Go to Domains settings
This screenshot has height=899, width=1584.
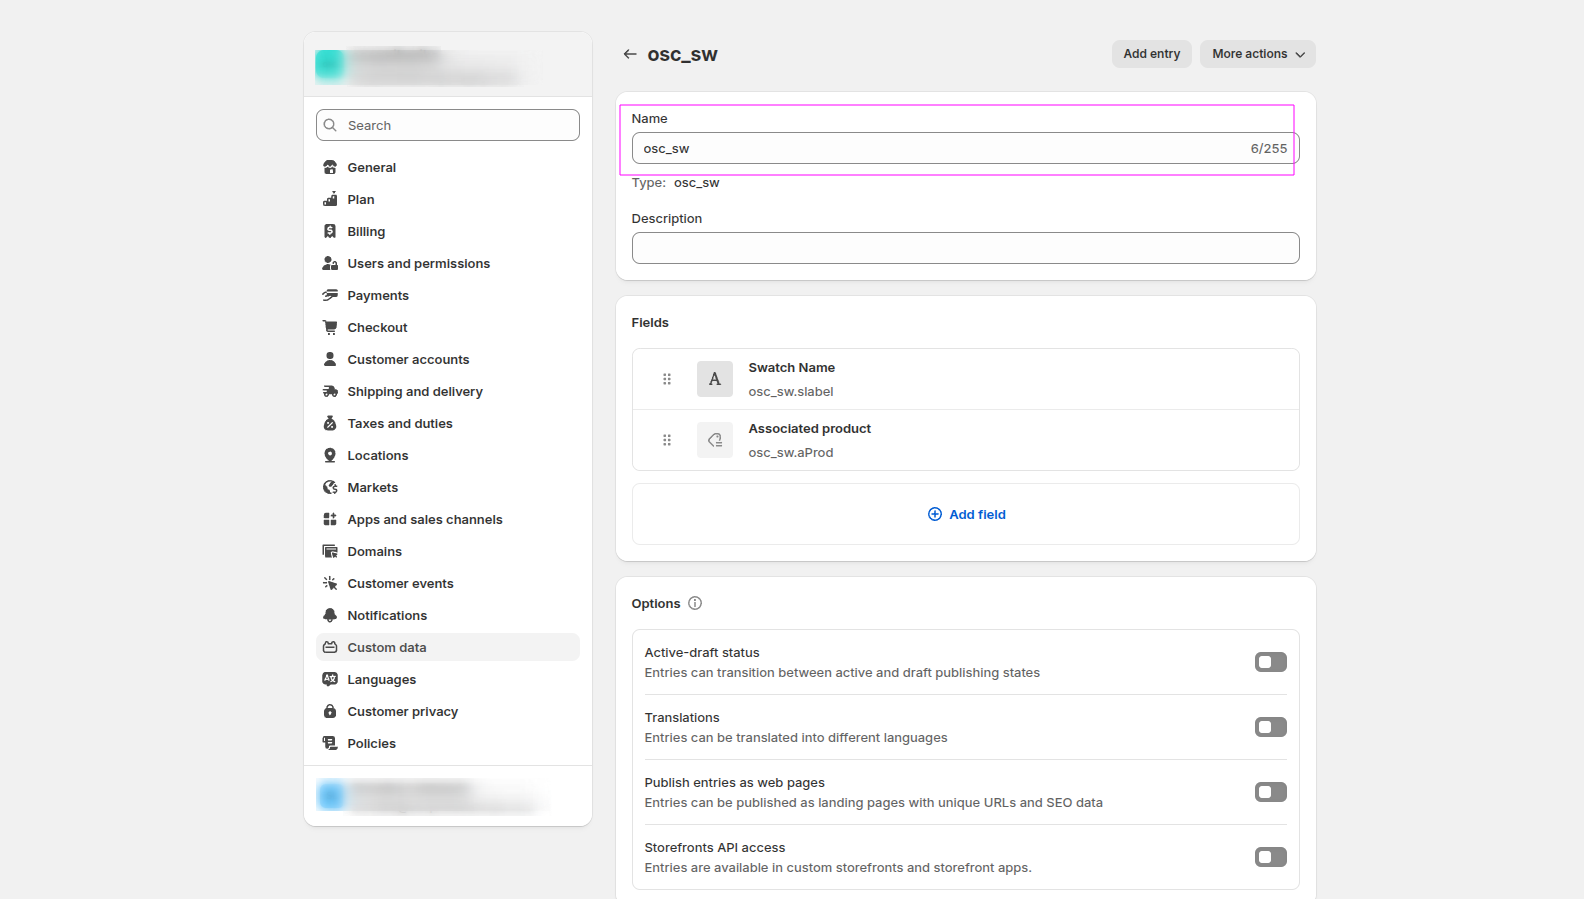click(448, 551)
